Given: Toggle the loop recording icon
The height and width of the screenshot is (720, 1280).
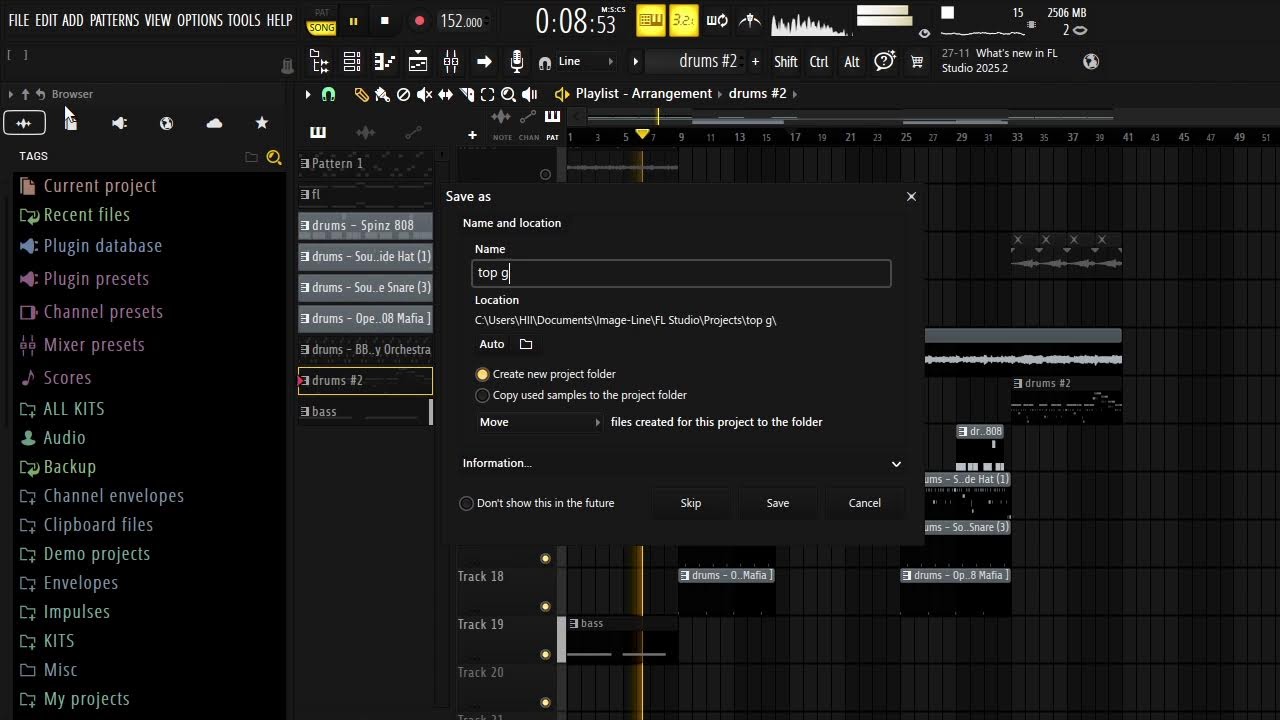Looking at the screenshot, I should pos(717,20).
